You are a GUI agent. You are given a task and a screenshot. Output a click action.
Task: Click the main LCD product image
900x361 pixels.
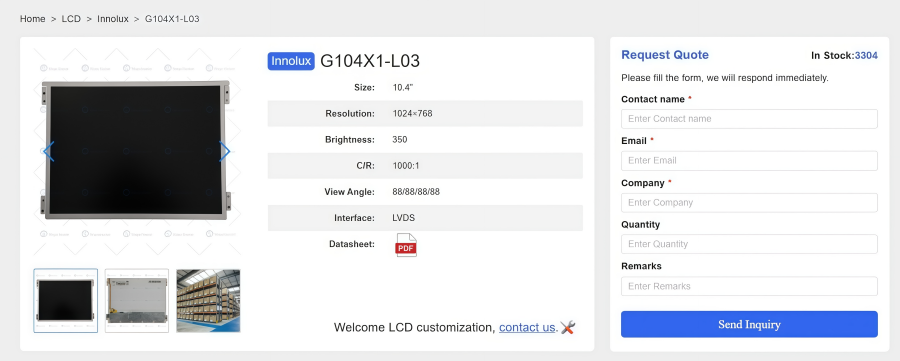[x=137, y=151]
